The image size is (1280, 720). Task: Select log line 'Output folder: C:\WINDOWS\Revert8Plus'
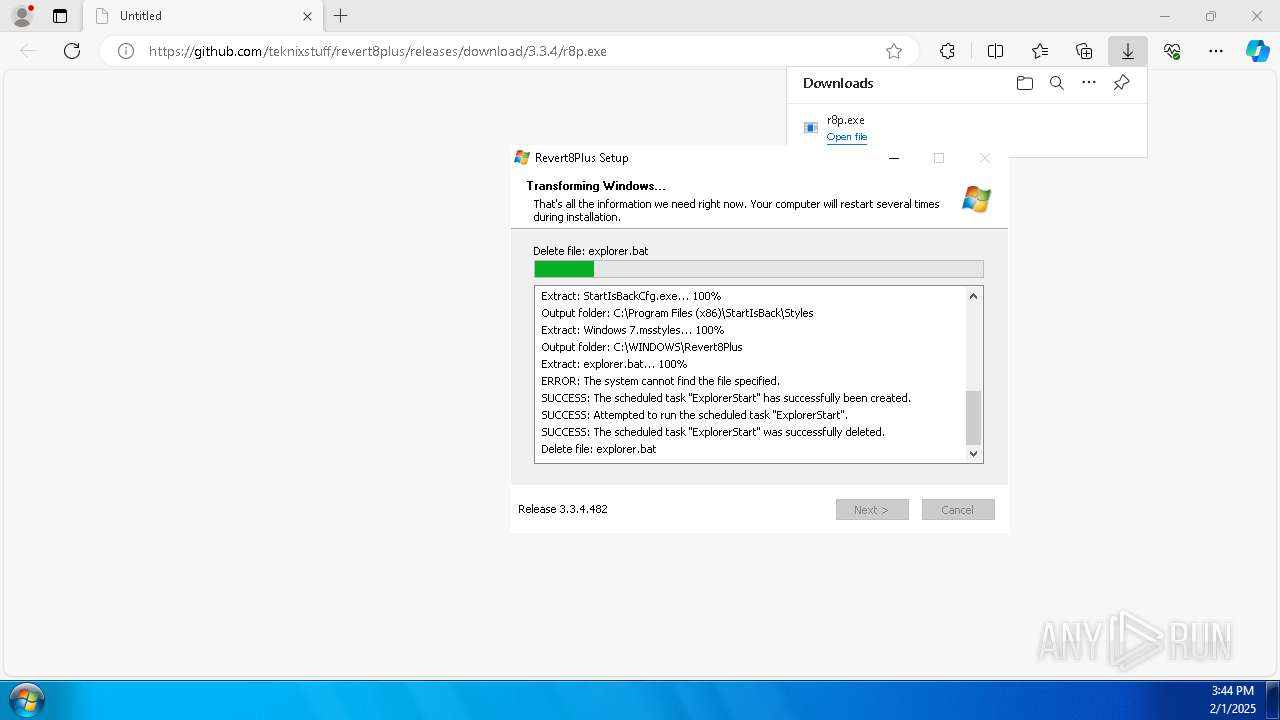point(642,347)
